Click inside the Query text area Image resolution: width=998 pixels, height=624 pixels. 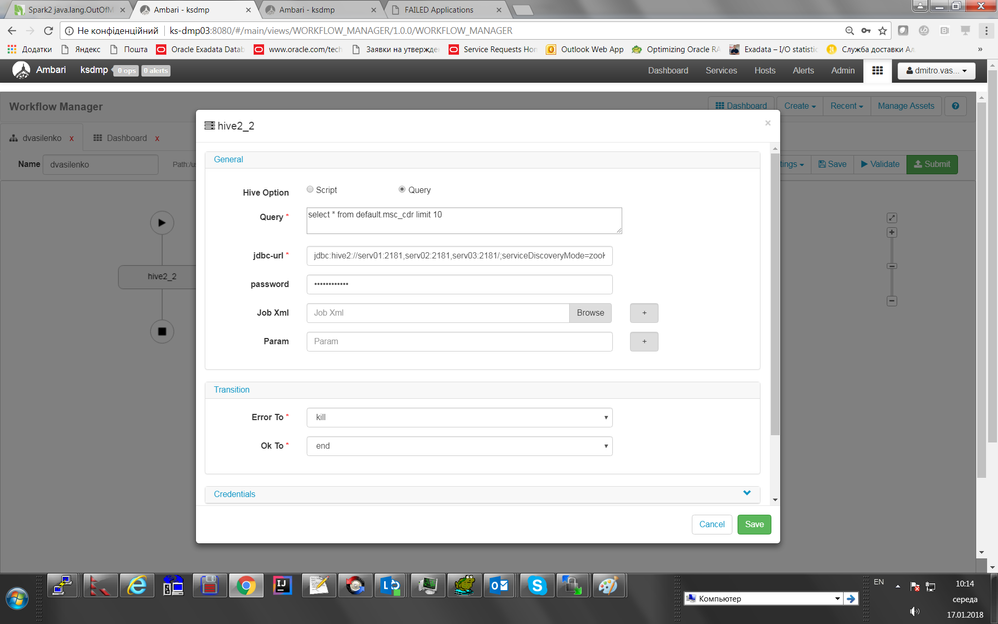463,218
